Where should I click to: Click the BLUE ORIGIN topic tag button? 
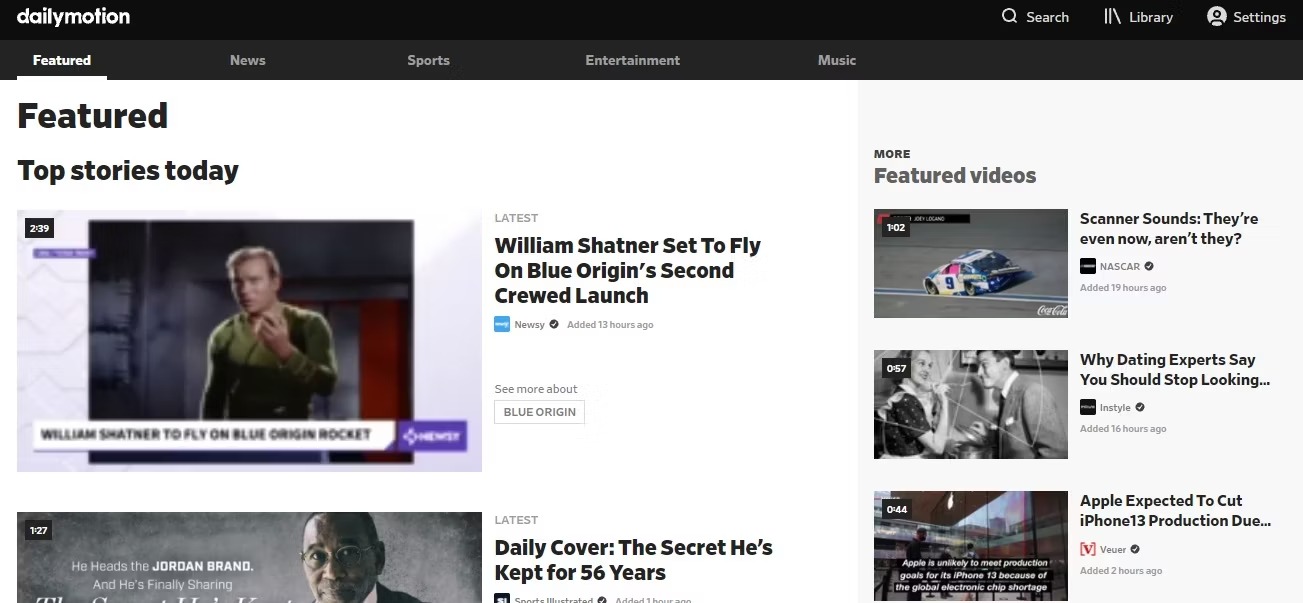(x=540, y=412)
